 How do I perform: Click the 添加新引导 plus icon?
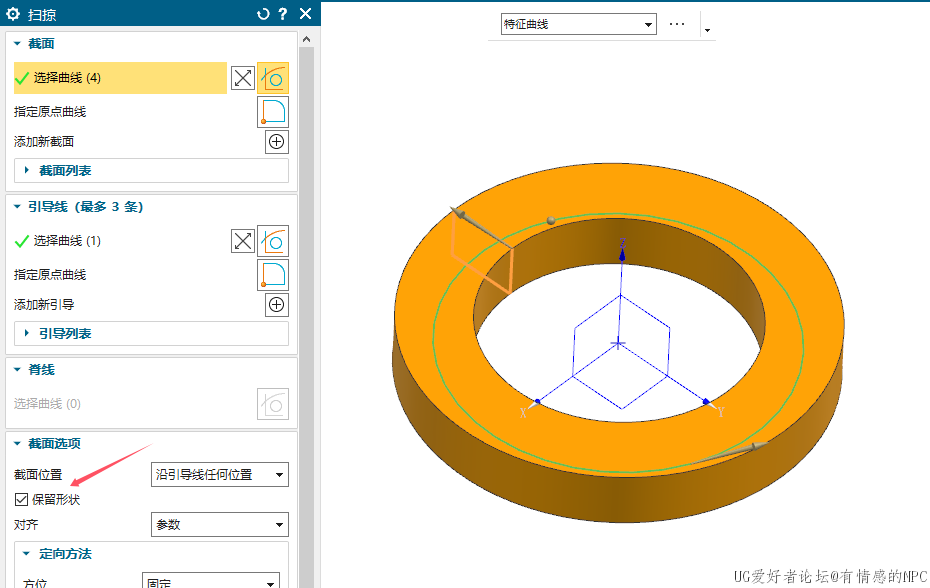(x=277, y=305)
